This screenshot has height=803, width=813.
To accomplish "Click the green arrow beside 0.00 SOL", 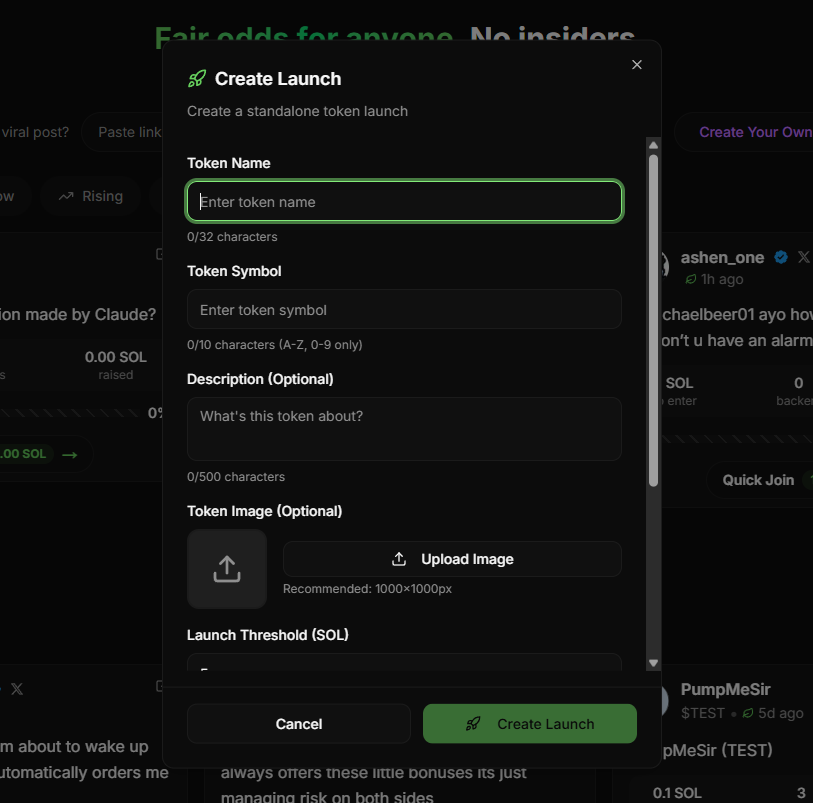I will tap(70, 454).
